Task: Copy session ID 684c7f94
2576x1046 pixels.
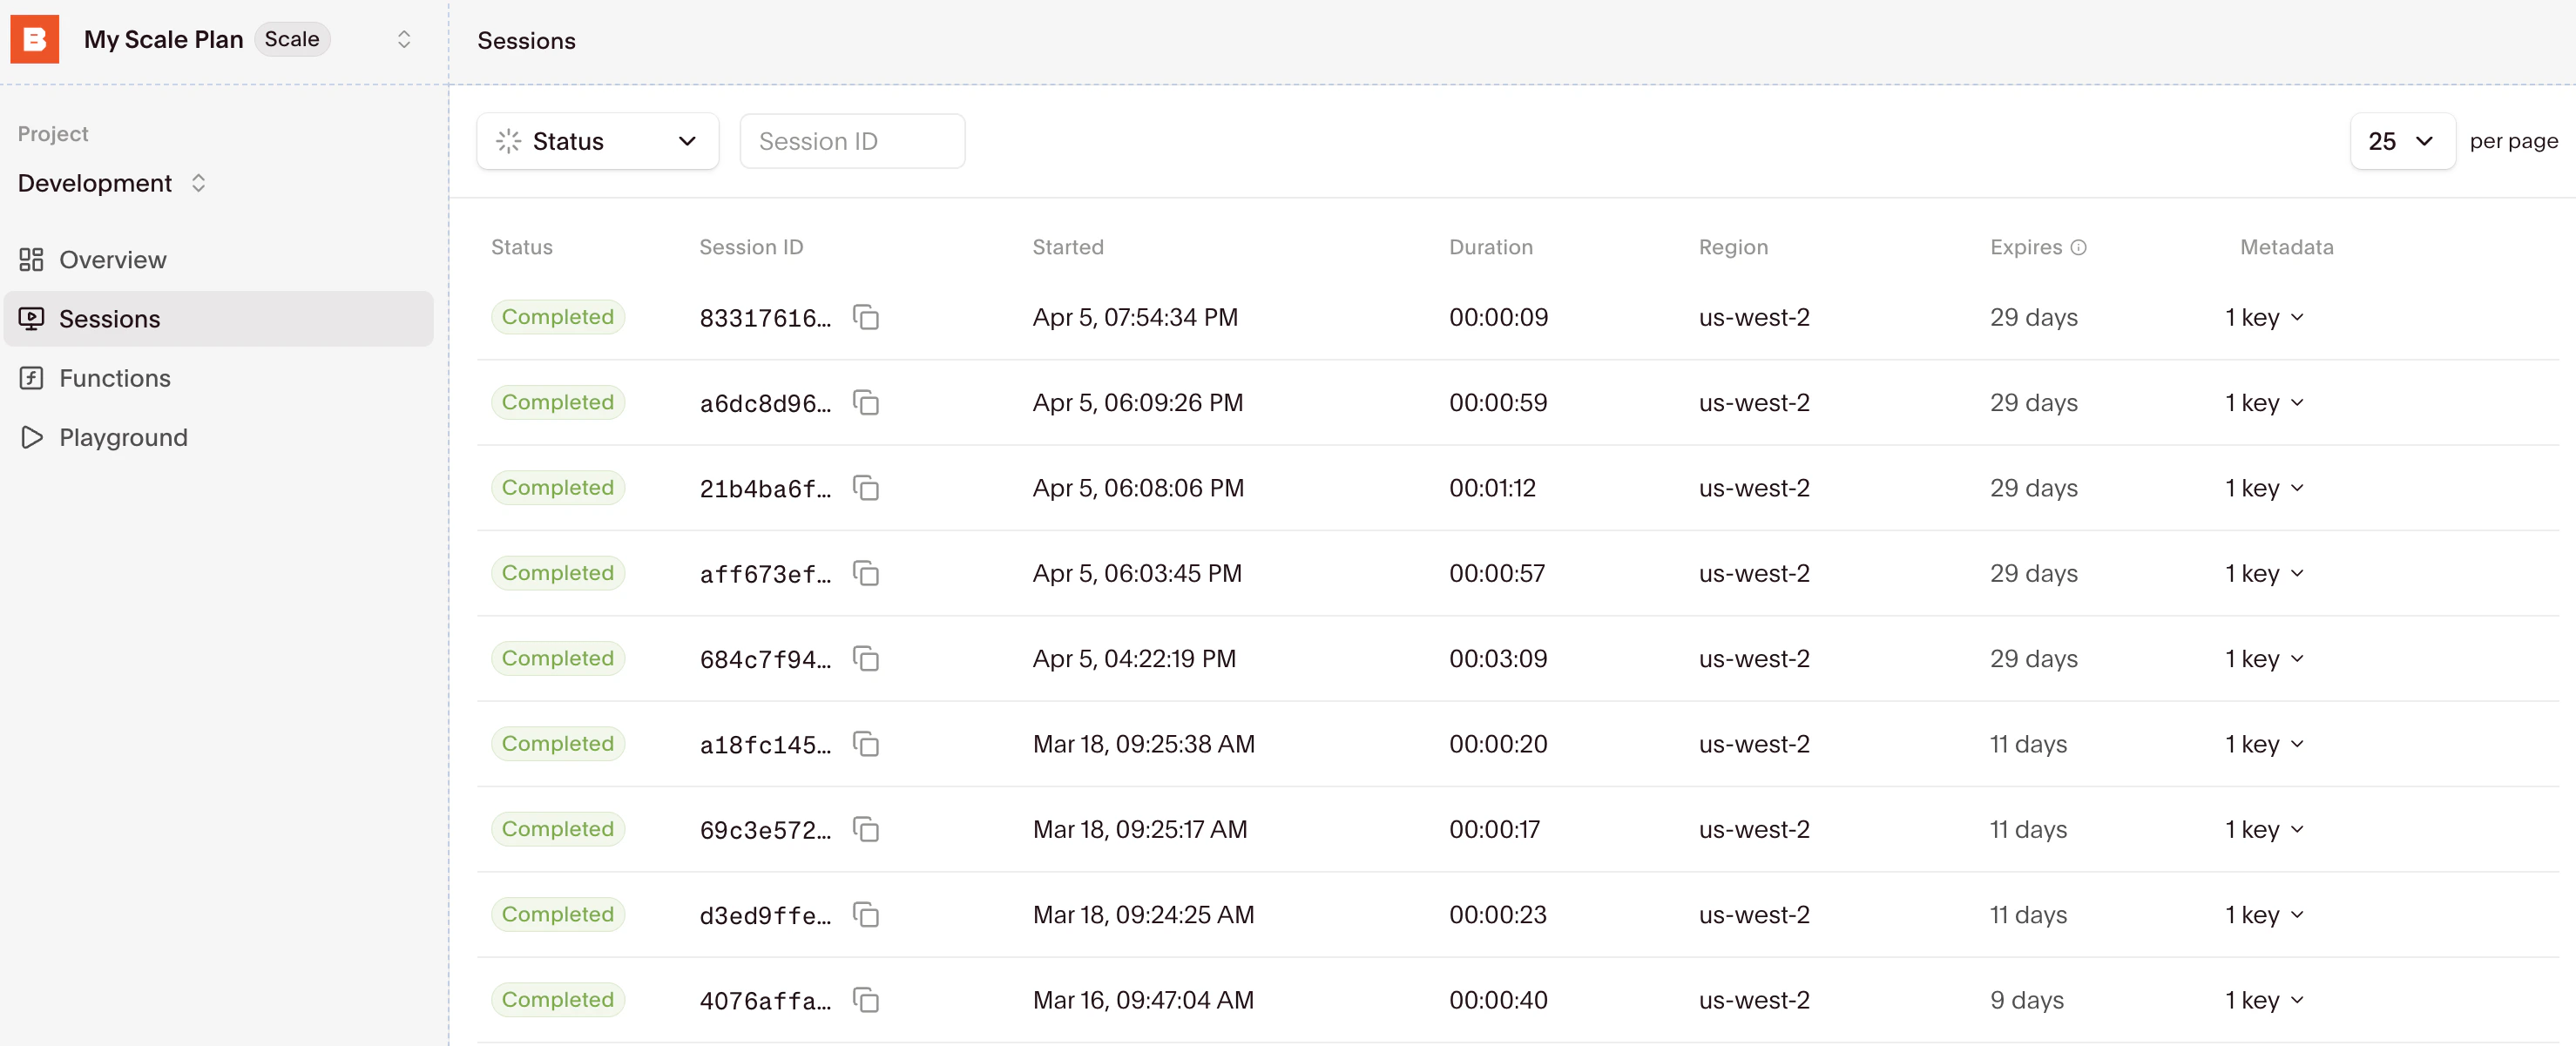Action: (865, 659)
